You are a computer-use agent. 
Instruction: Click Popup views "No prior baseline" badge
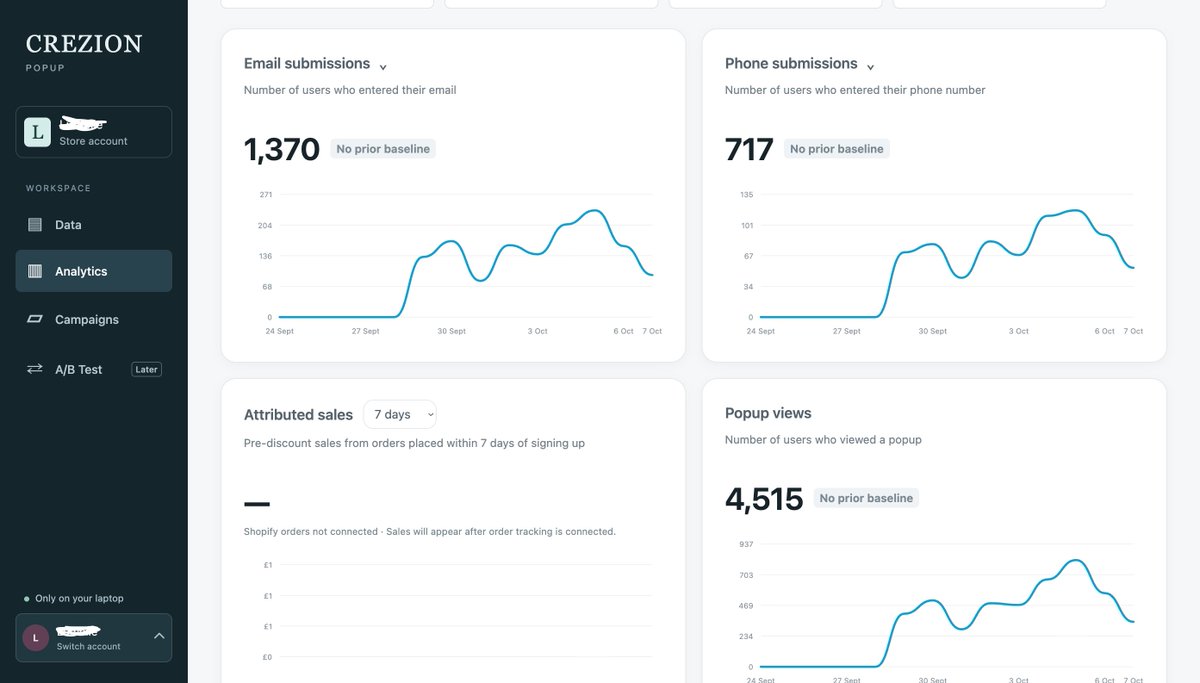click(x=866, y=498)
